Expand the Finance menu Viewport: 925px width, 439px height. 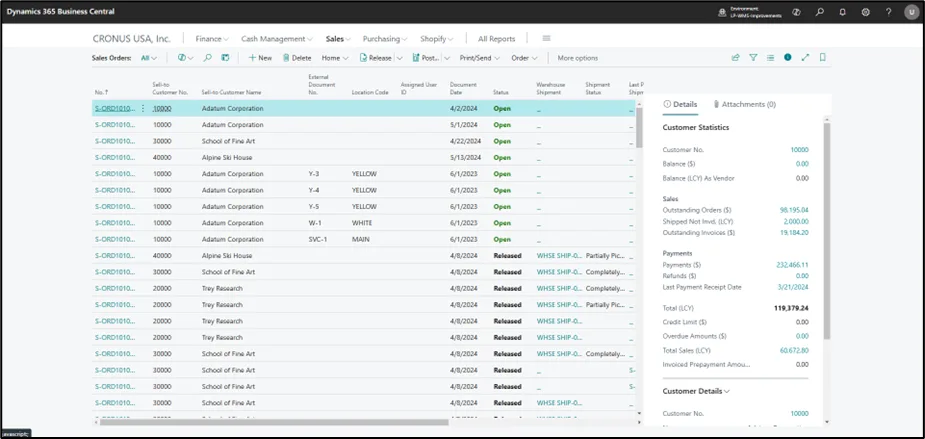coord(212,39)
